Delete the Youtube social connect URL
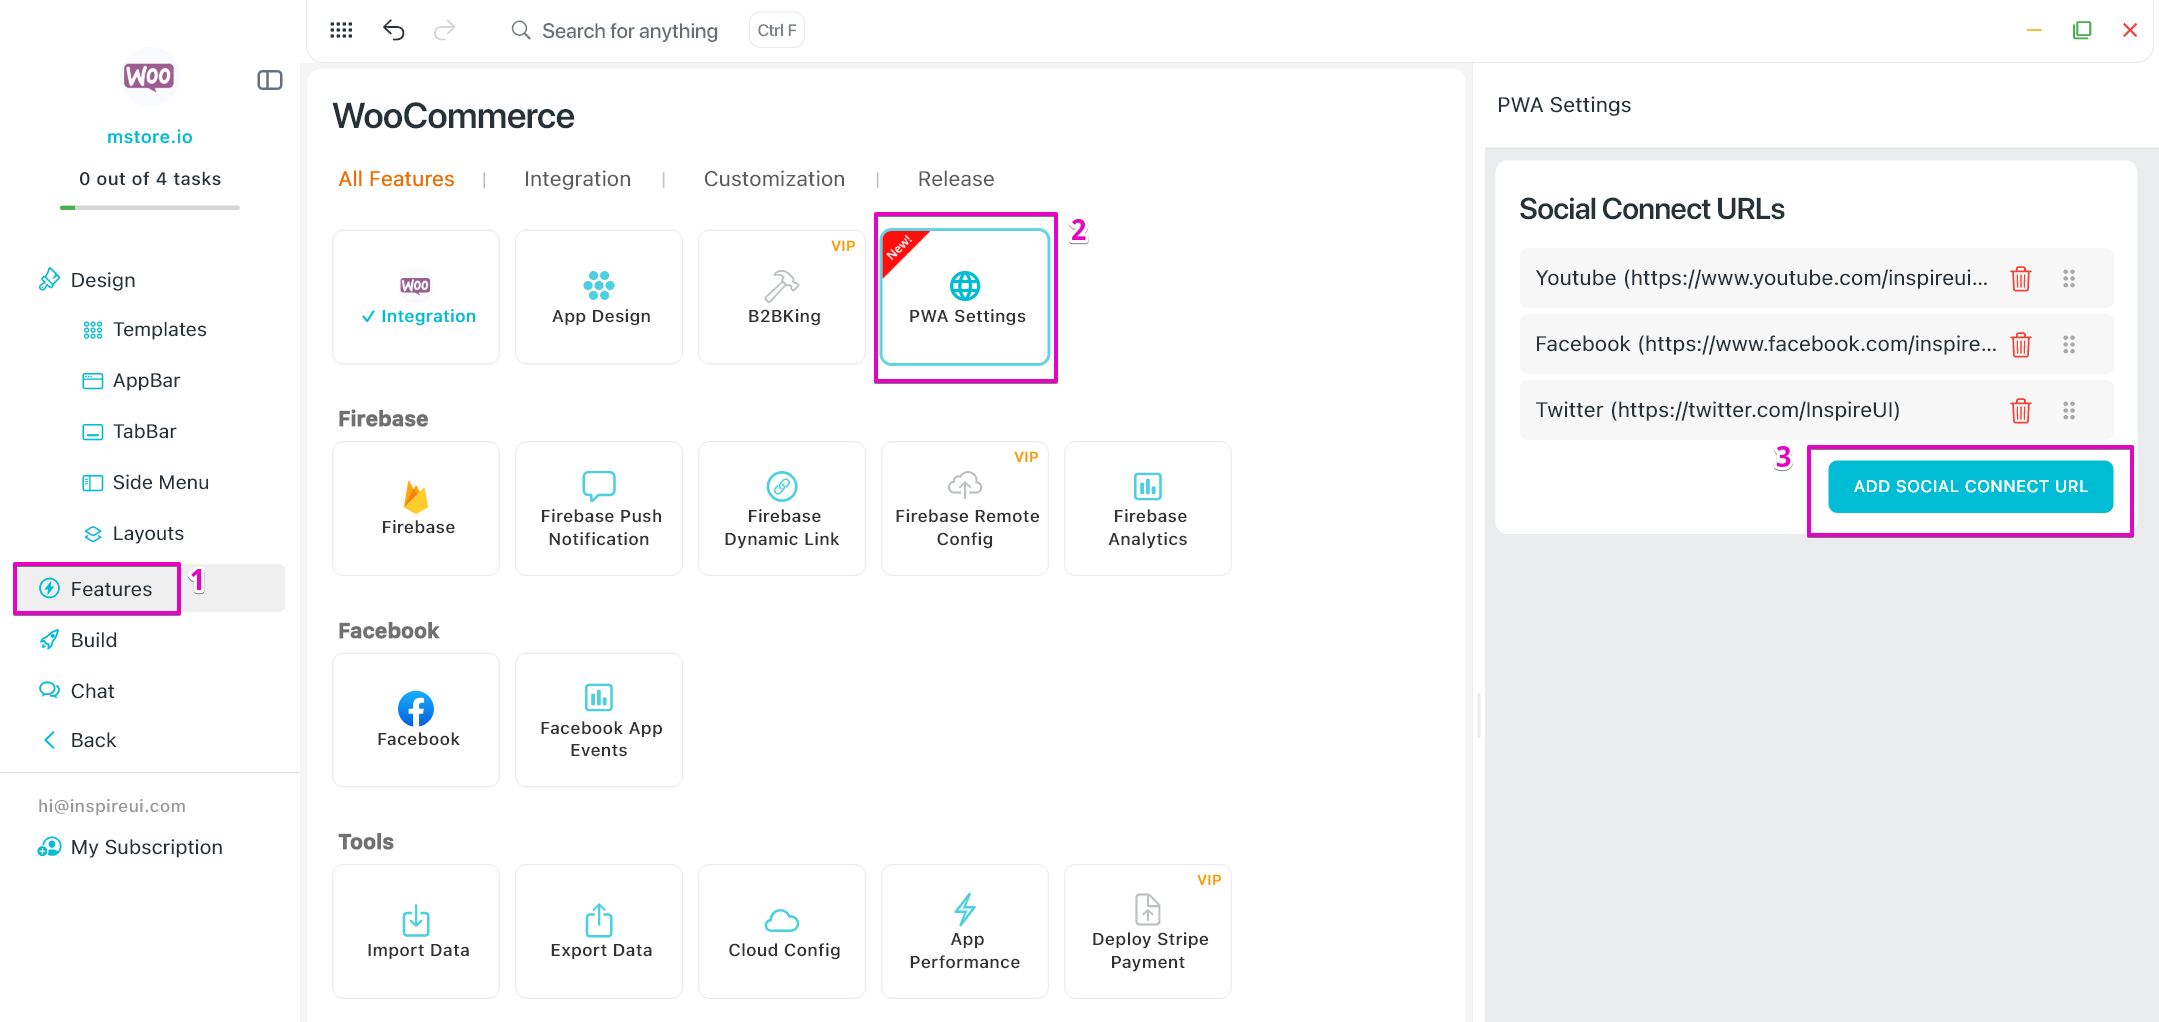 pos(2020,279)
